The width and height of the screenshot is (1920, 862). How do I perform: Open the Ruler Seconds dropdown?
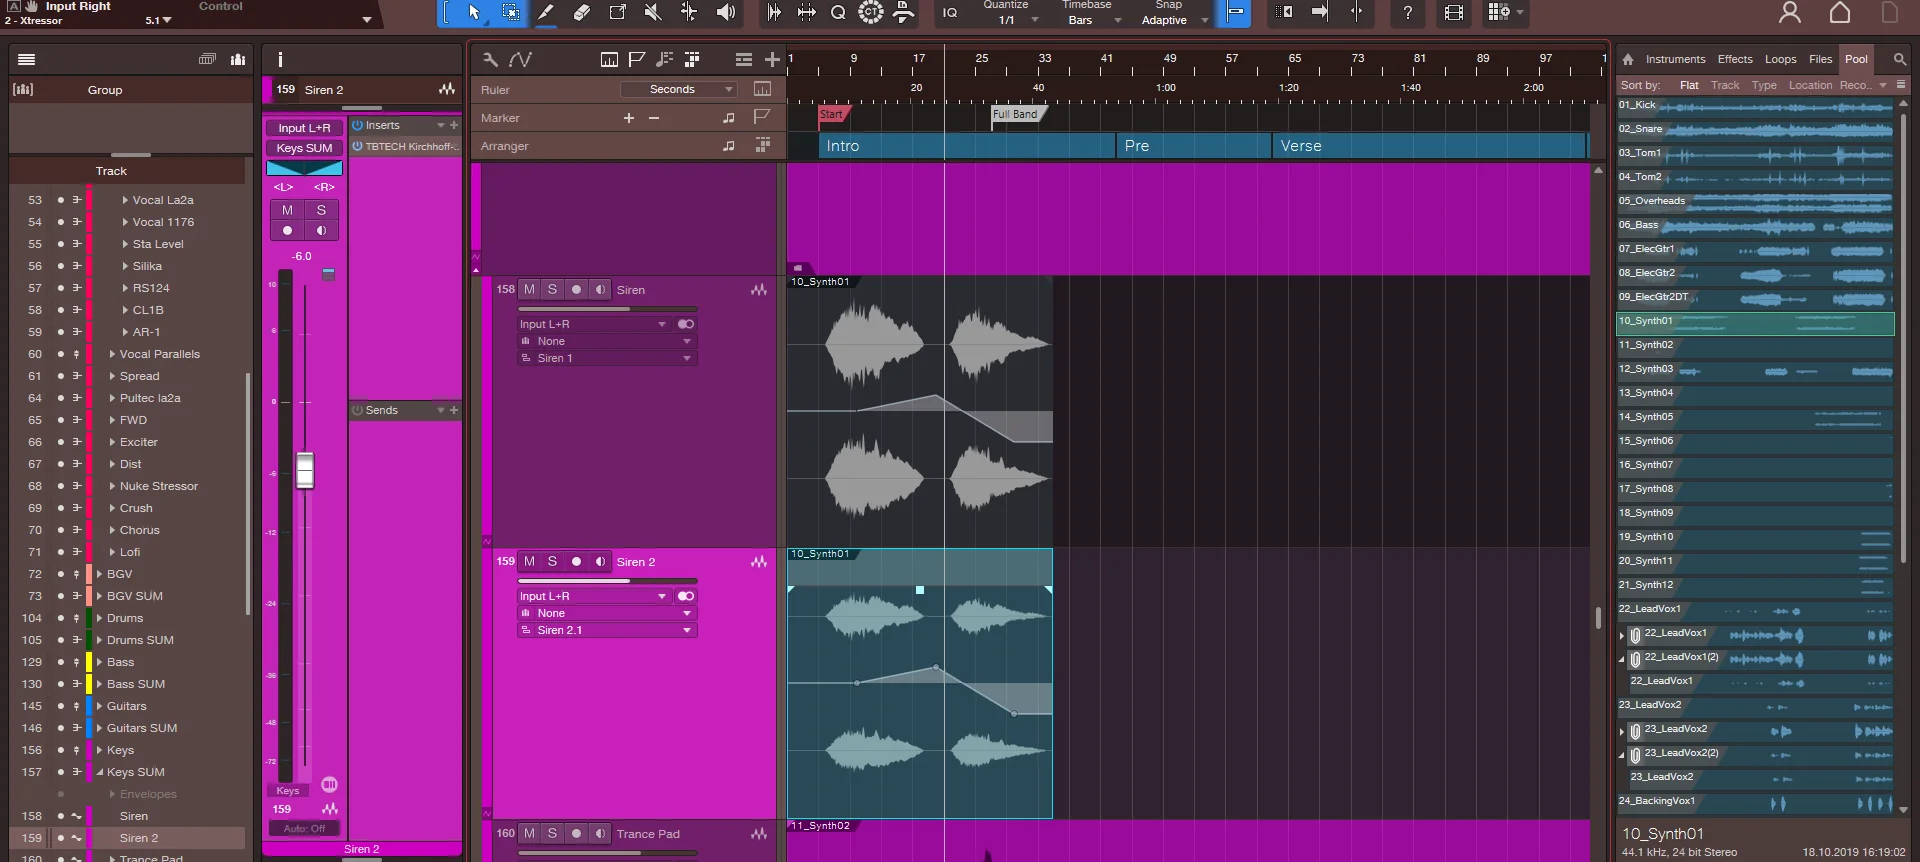(x=678, y=89)
